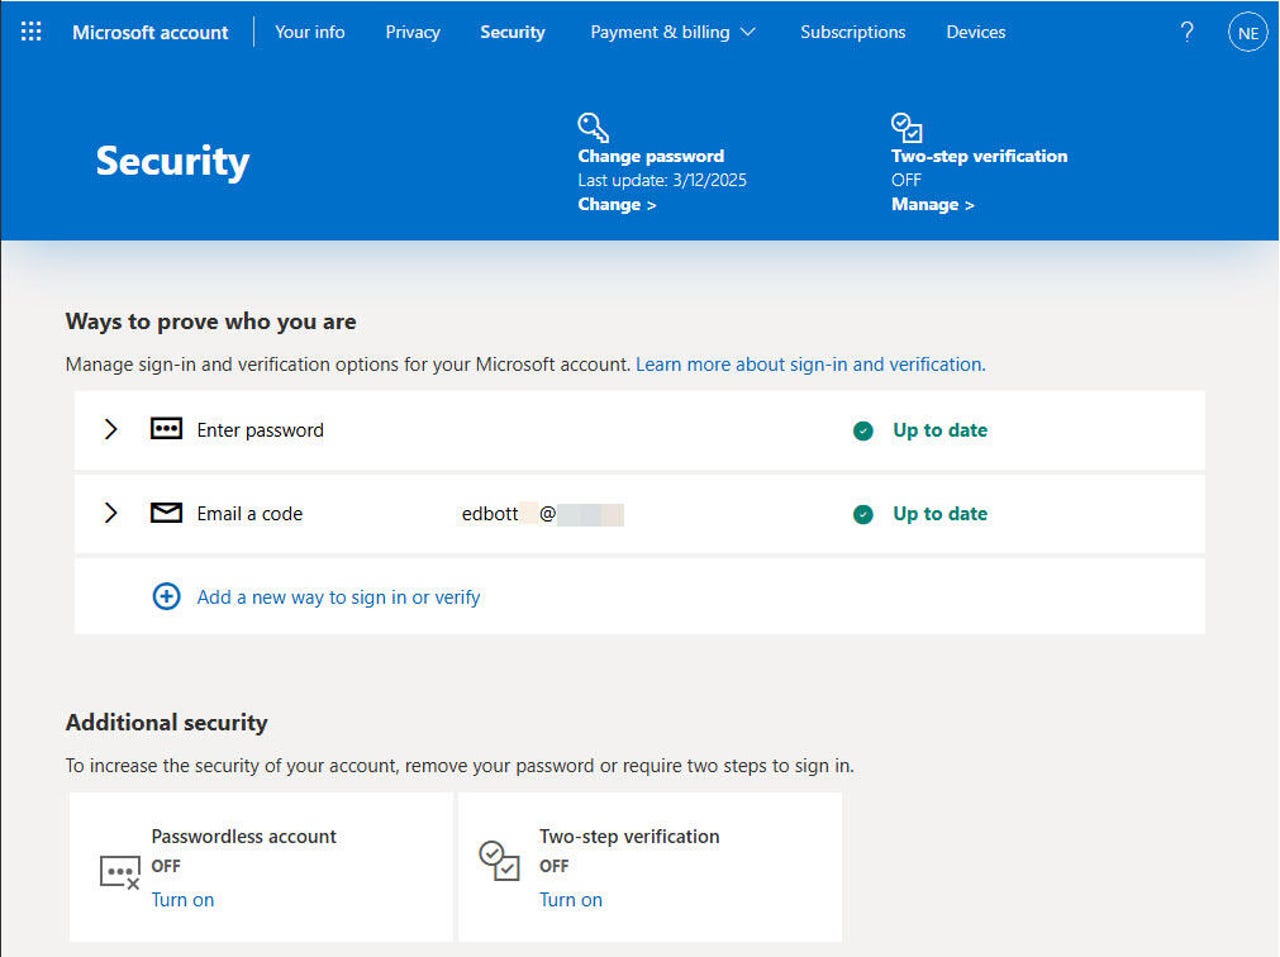Click the Passwordless account card title
Image resolution: width=1280 pixels, height=957 pixels.
(x=243, y=836)
